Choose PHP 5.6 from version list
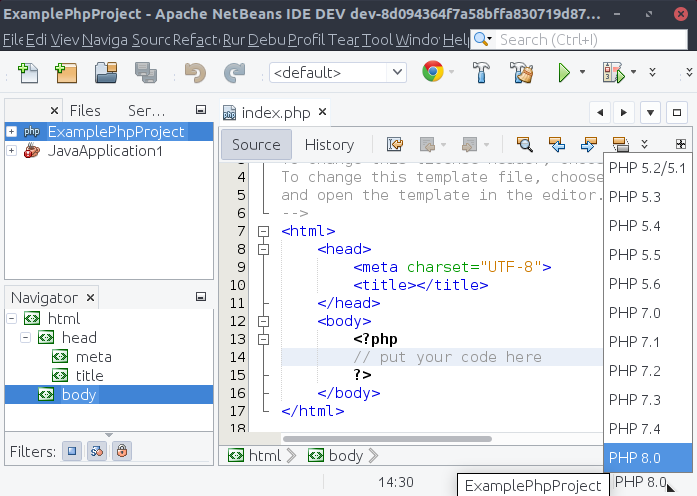Viewport: 697px width, 496px height. tap(648, 284)
